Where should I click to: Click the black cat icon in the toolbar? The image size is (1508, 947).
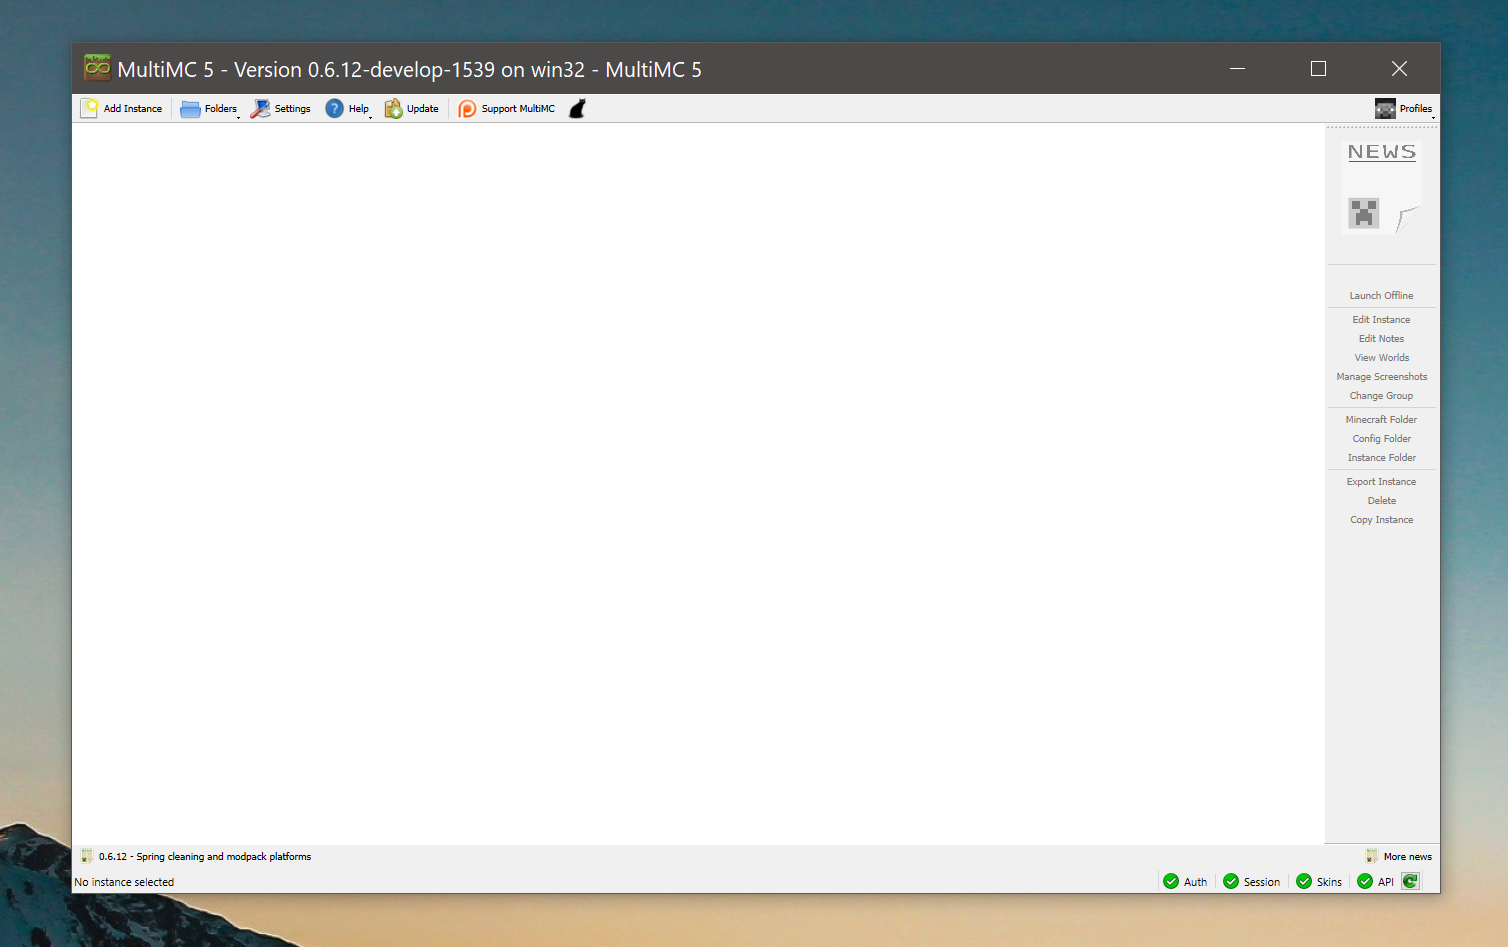pos(577,108)
